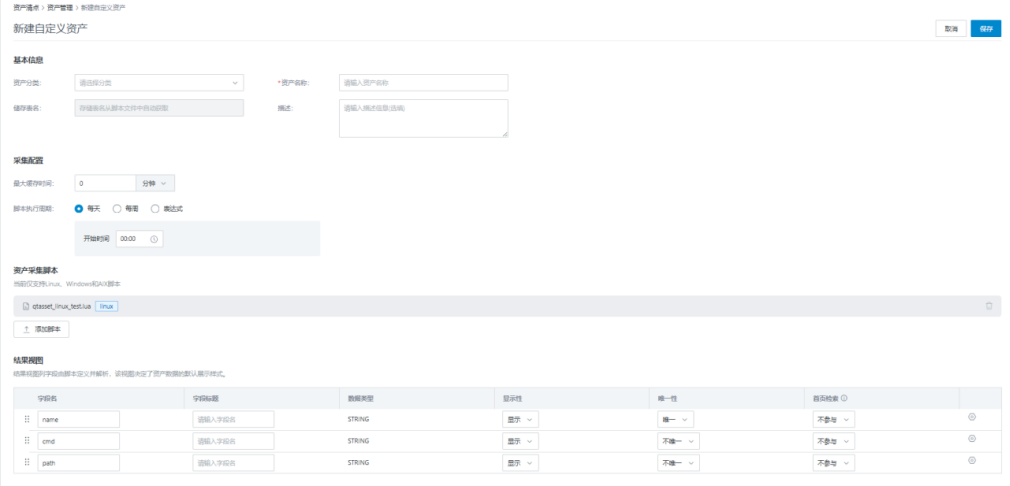Click the clock icon in 开始时间 field

coord(154,239)
